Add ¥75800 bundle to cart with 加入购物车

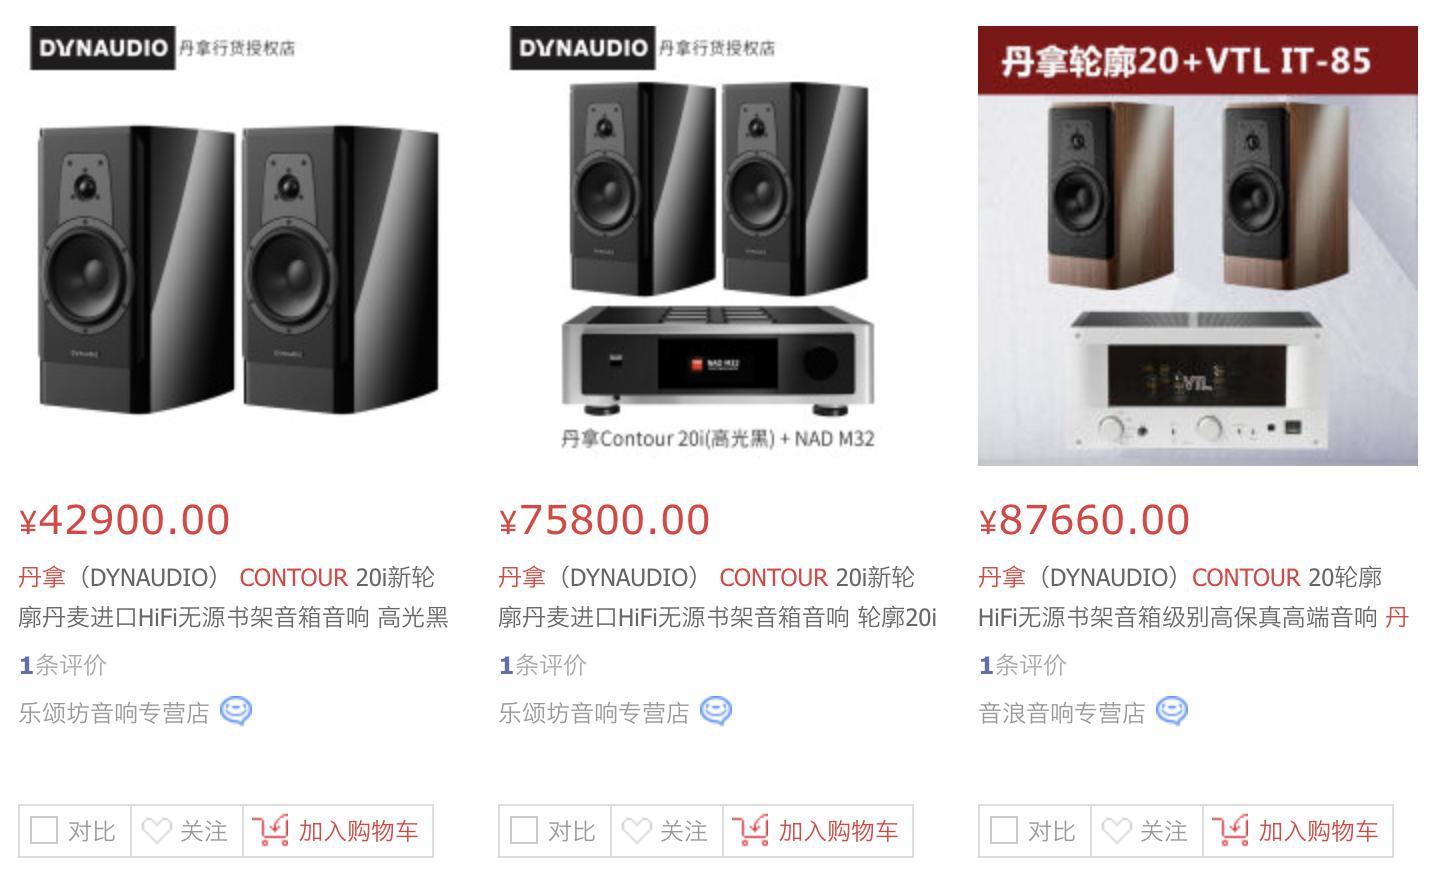click(818, 831)
